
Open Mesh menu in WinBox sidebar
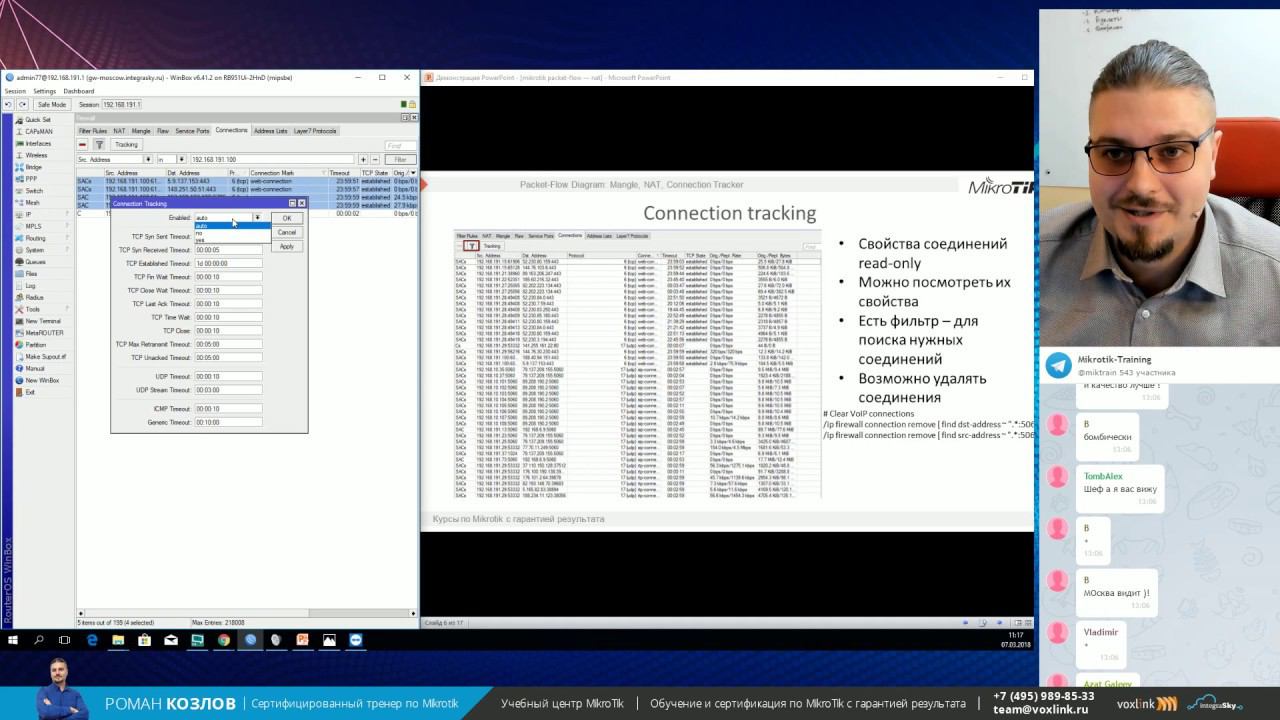point(33,202)
